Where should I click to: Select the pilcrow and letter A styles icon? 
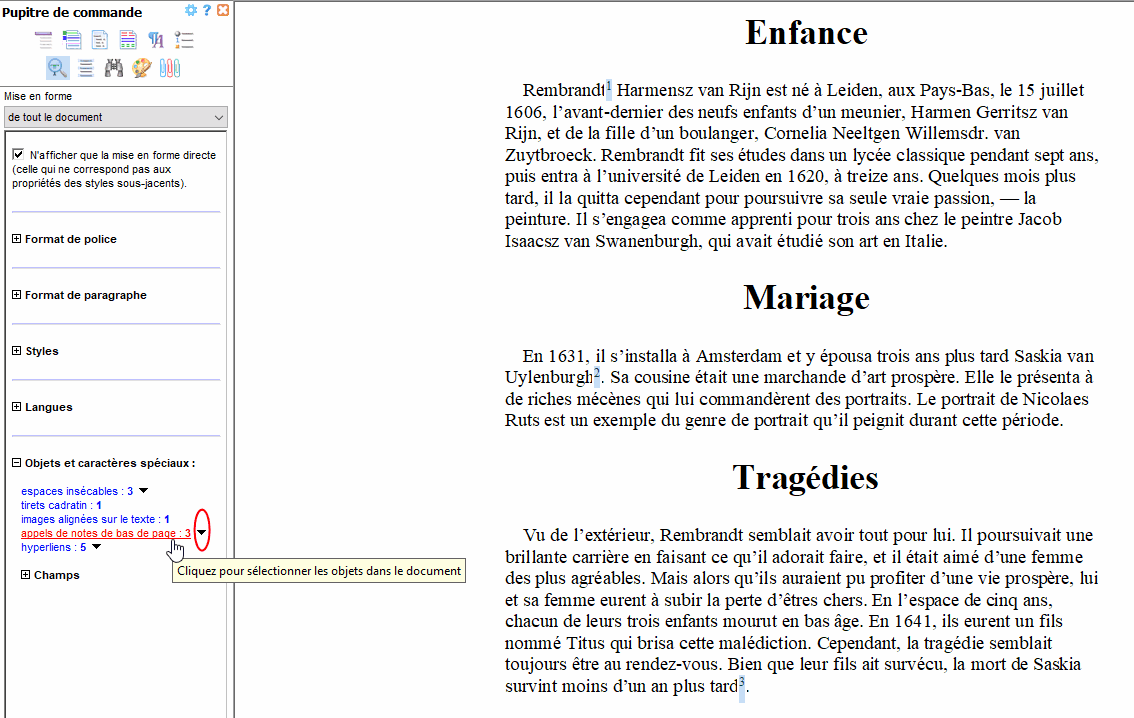[x=156, y=40]
